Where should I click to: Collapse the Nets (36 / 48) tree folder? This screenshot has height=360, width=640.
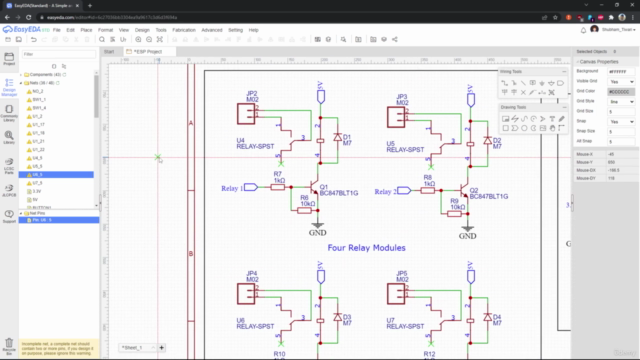(x=21, y=83)
